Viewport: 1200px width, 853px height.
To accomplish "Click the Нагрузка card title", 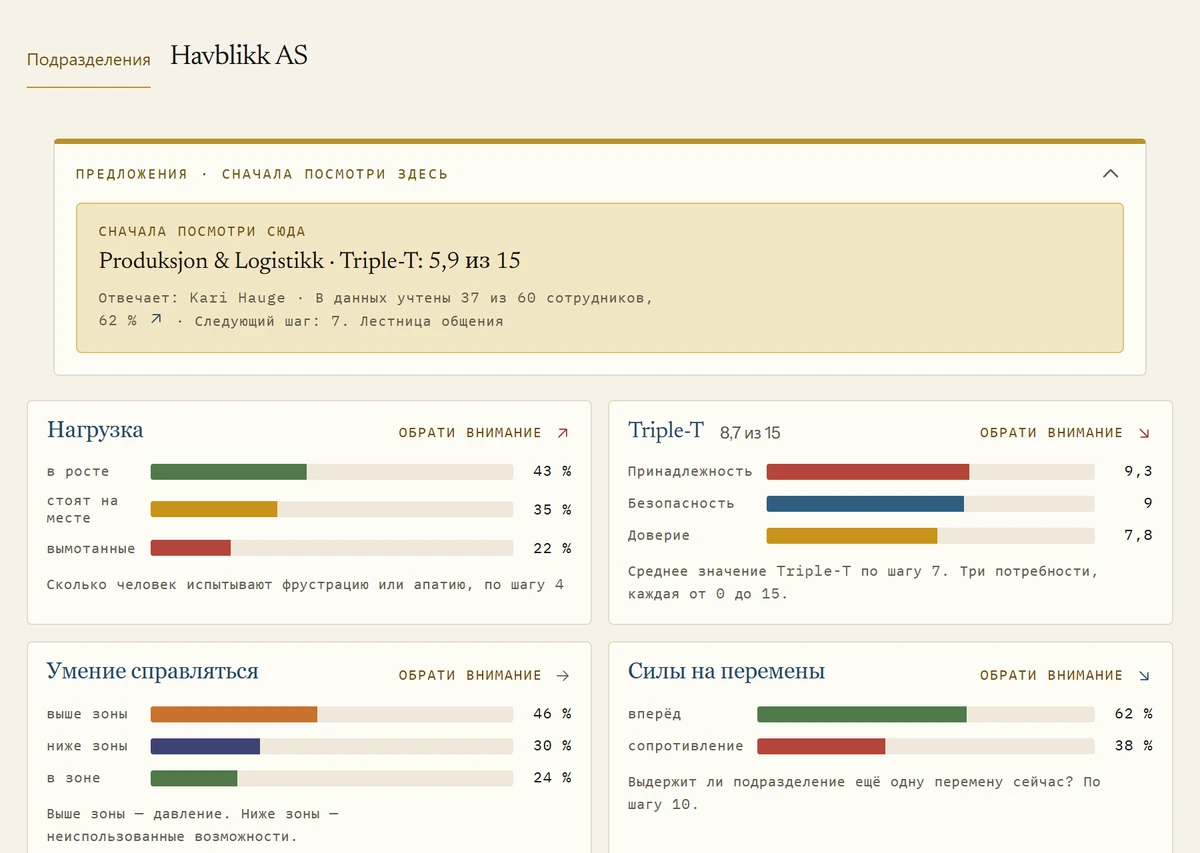I will 95,430.
